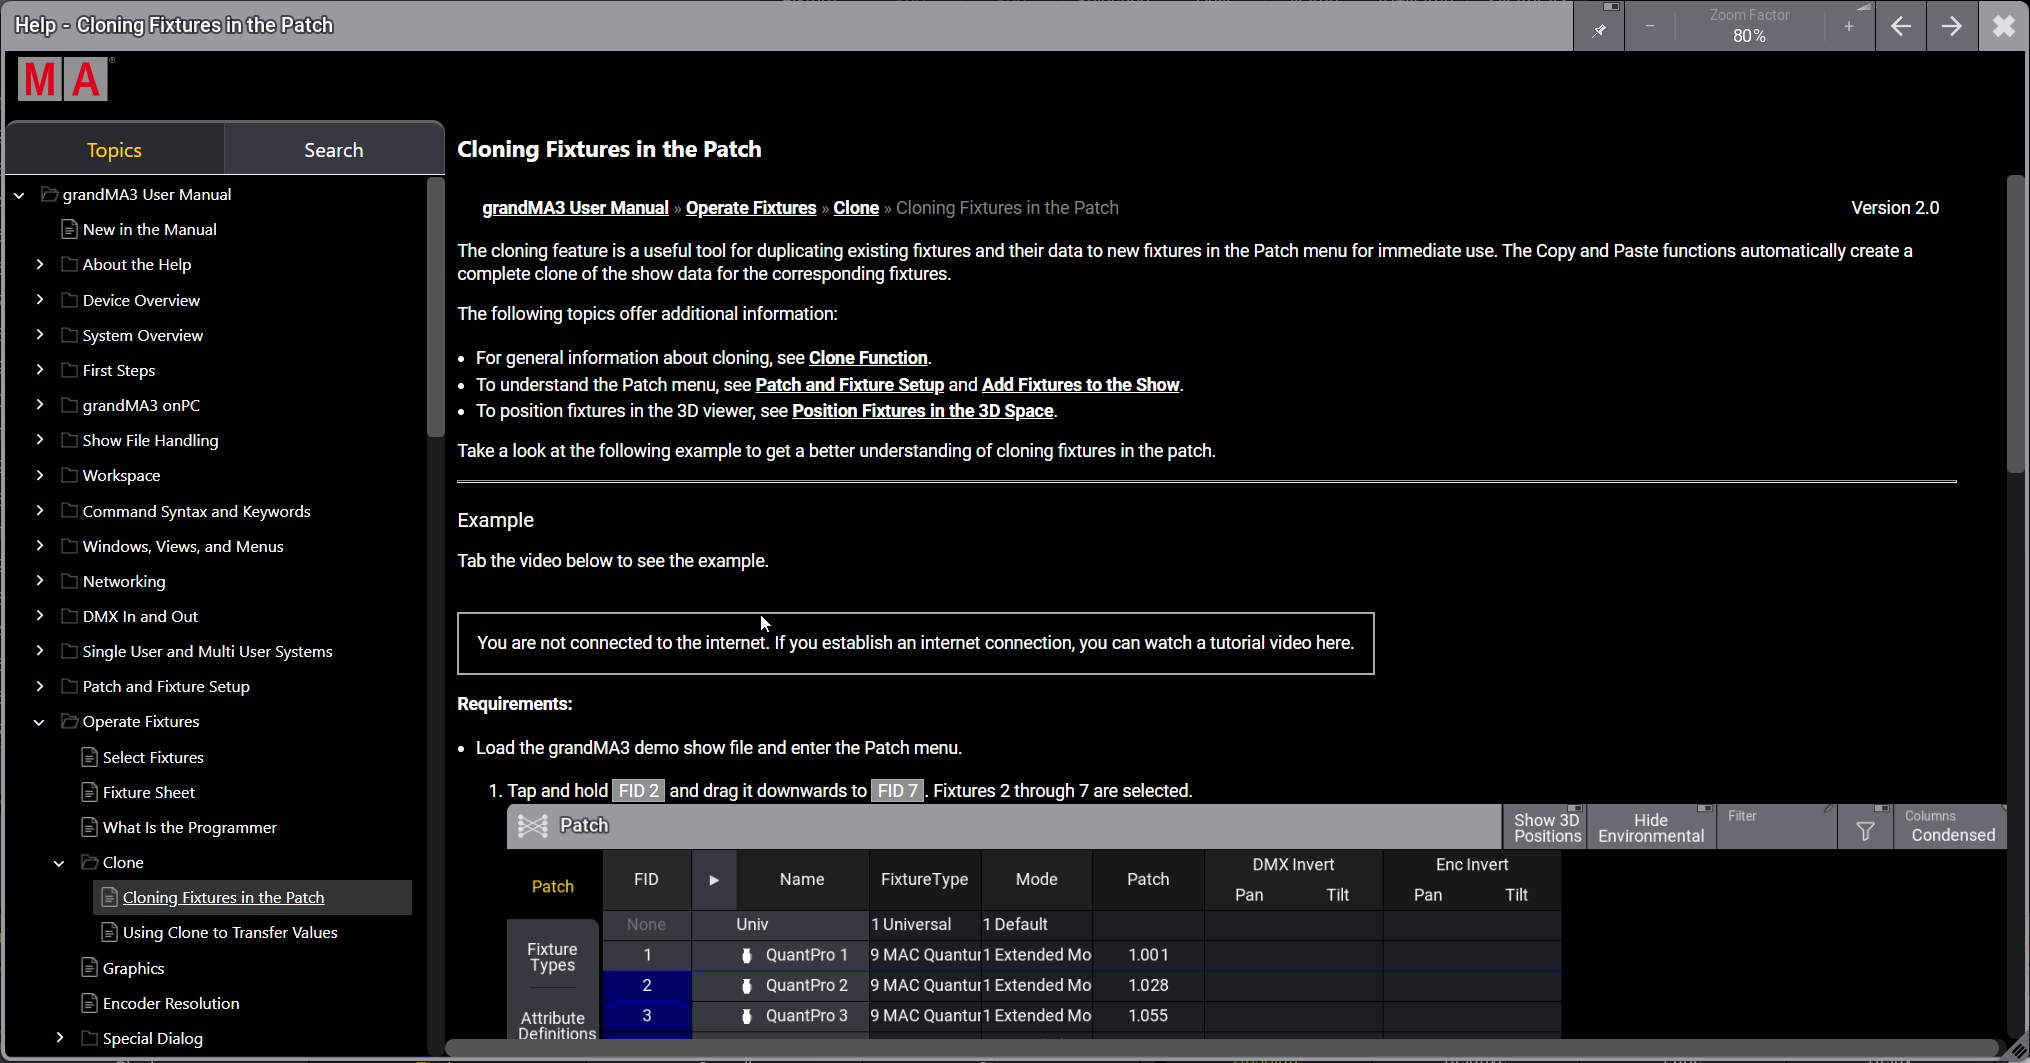This screenshot has height=1063, width=2030.
Task: Open the Clone Function link
Action: coord(866,357)
